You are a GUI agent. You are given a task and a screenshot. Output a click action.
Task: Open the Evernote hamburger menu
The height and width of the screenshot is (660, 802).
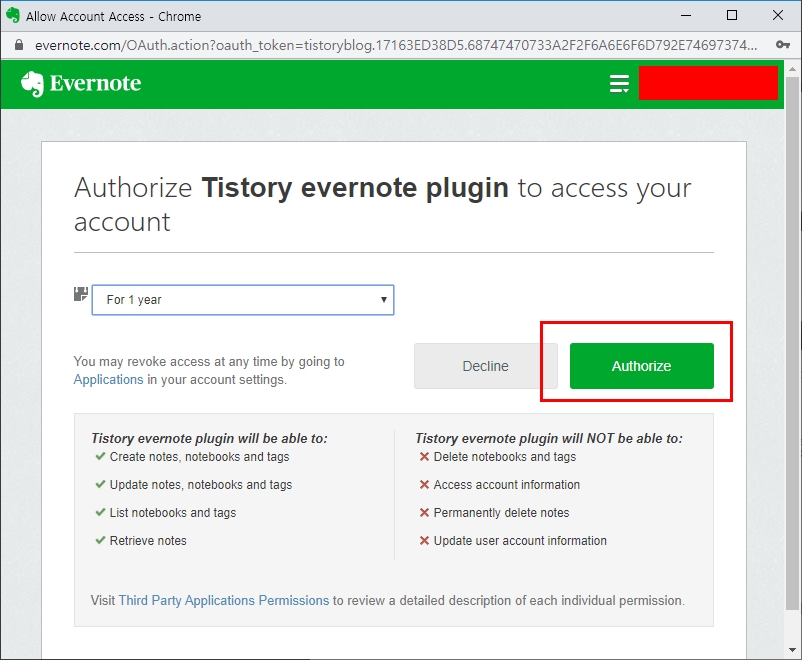point(619,83)
